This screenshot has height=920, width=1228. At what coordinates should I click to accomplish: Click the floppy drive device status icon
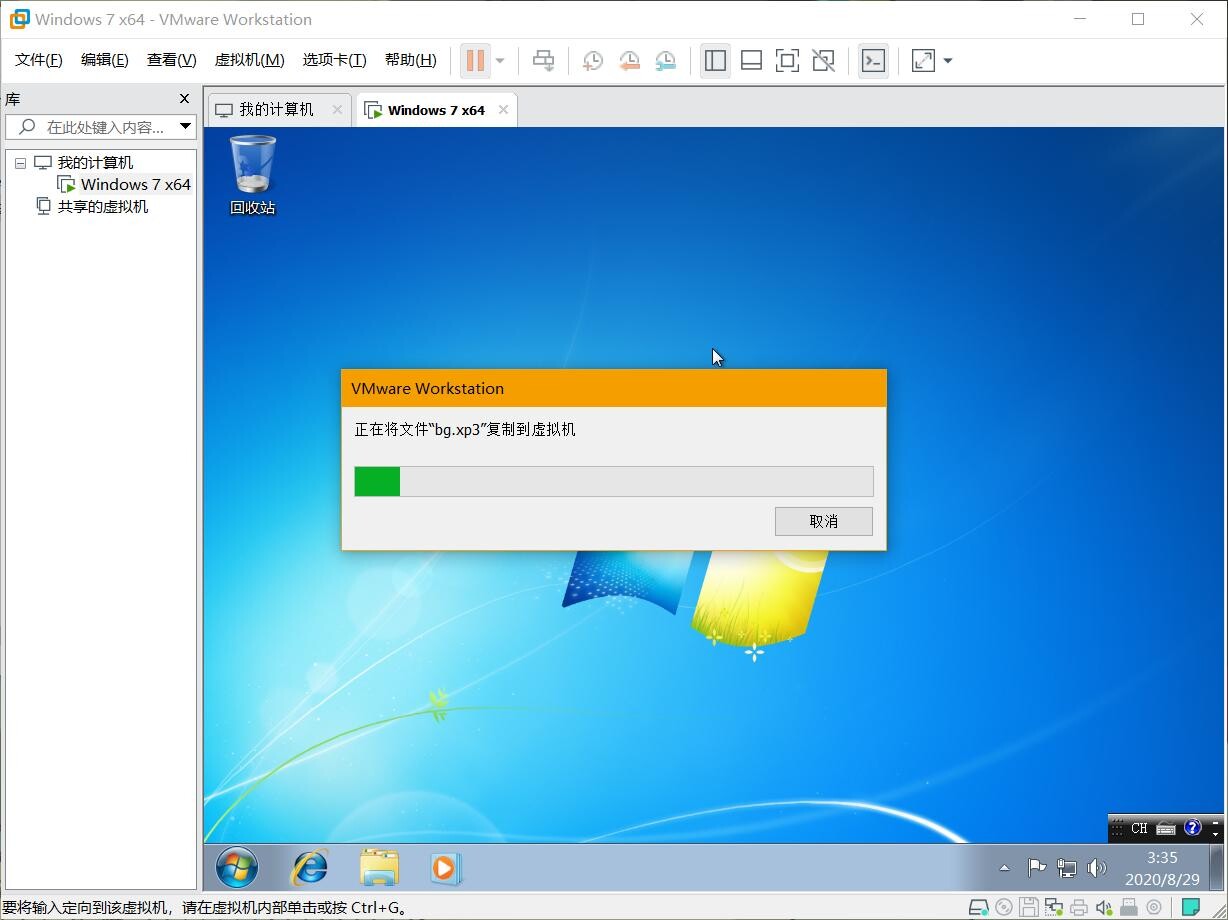(x=1028, y=908)
